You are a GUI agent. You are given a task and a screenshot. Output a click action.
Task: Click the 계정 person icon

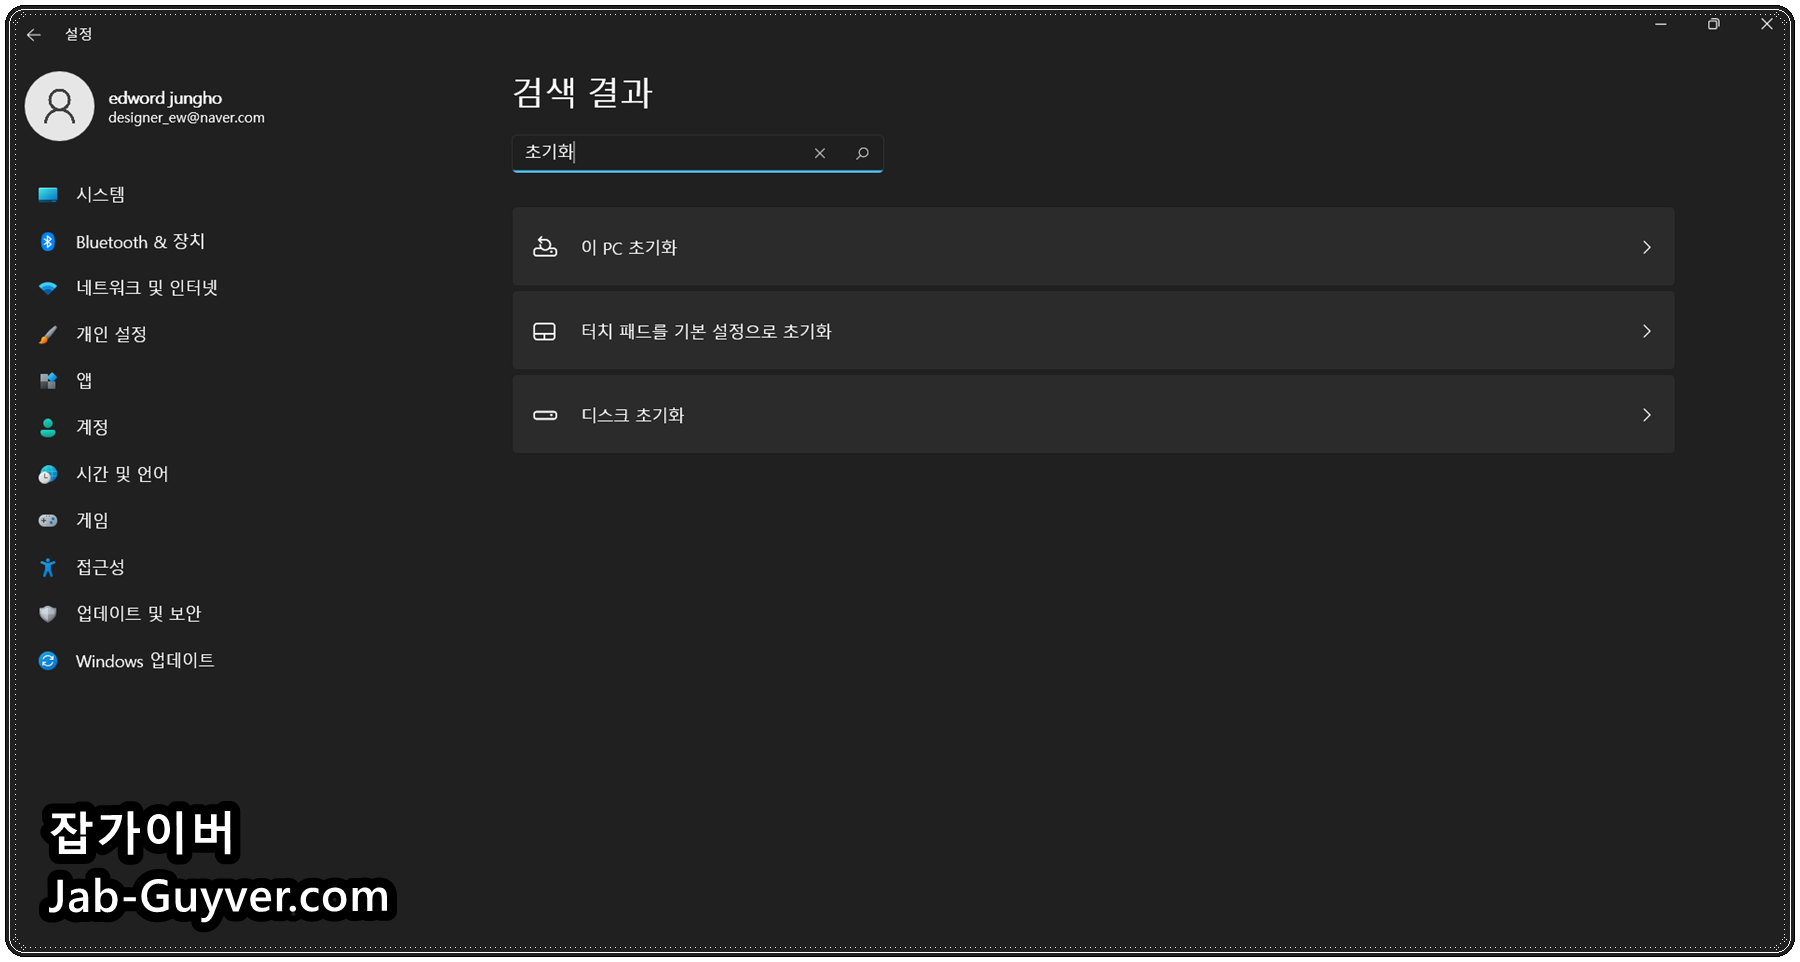tap(48, 427)
